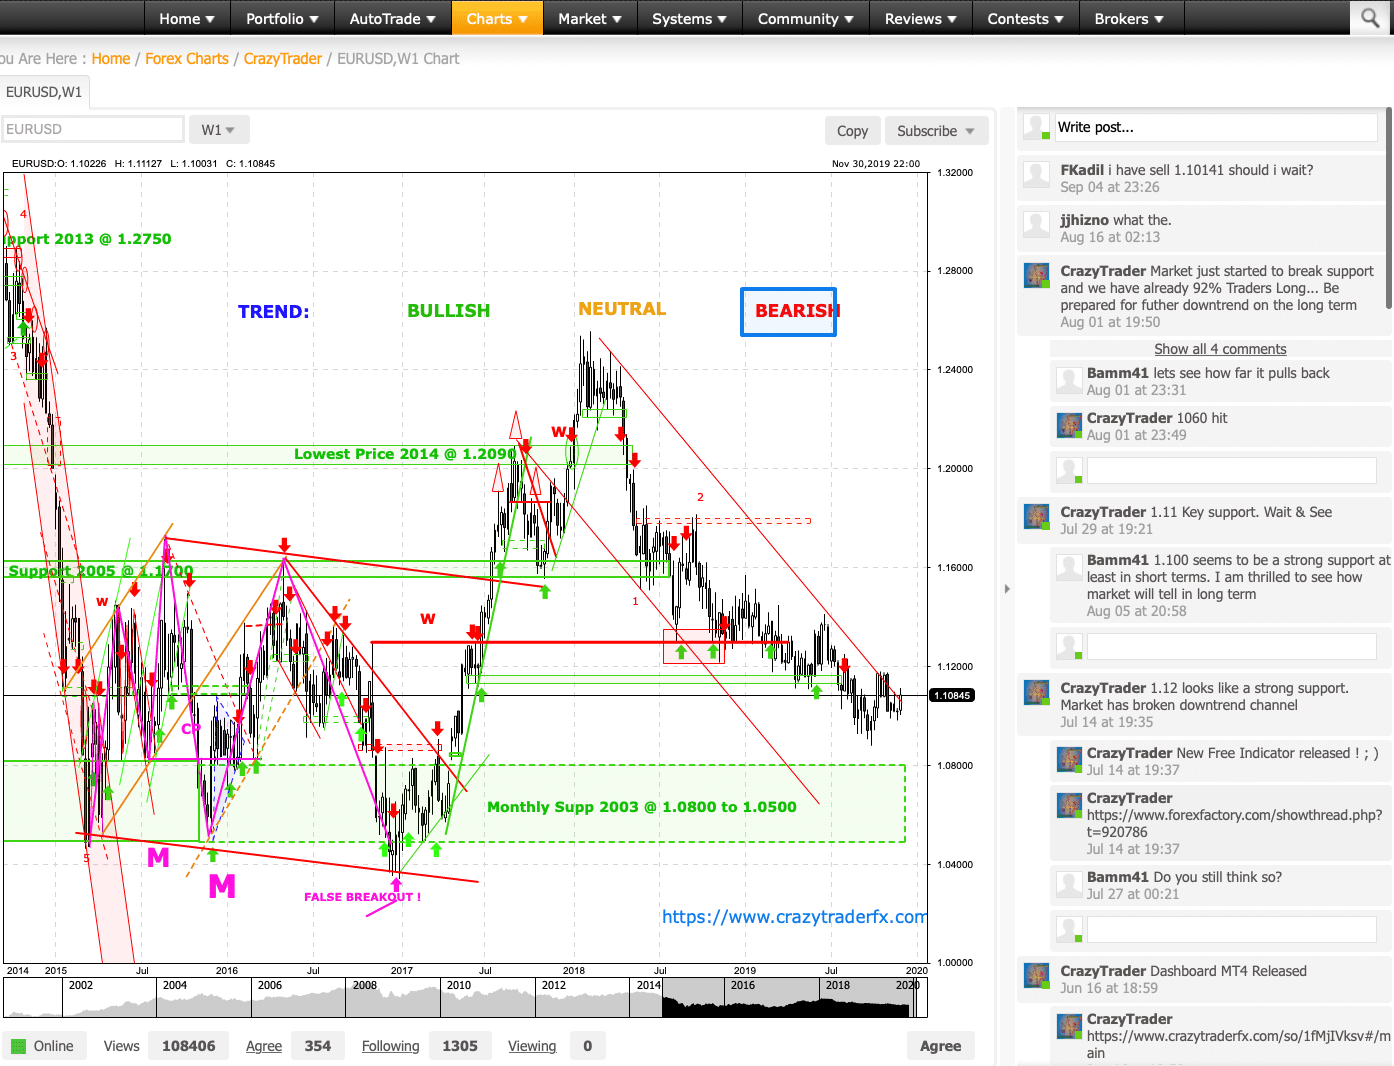Open the Home menu
This screenshot has width=1394, height=1066.
point(187,18)
